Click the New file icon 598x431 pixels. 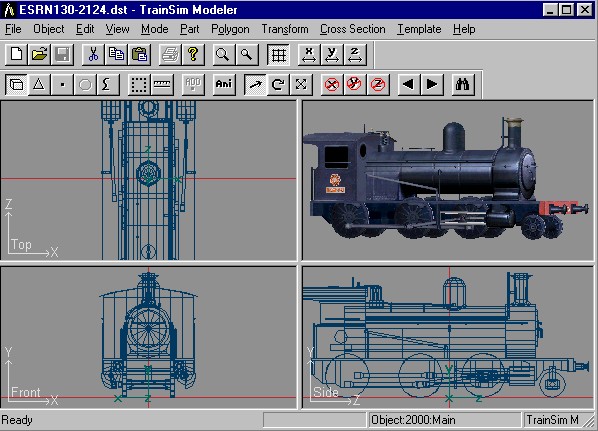[16, 55]
